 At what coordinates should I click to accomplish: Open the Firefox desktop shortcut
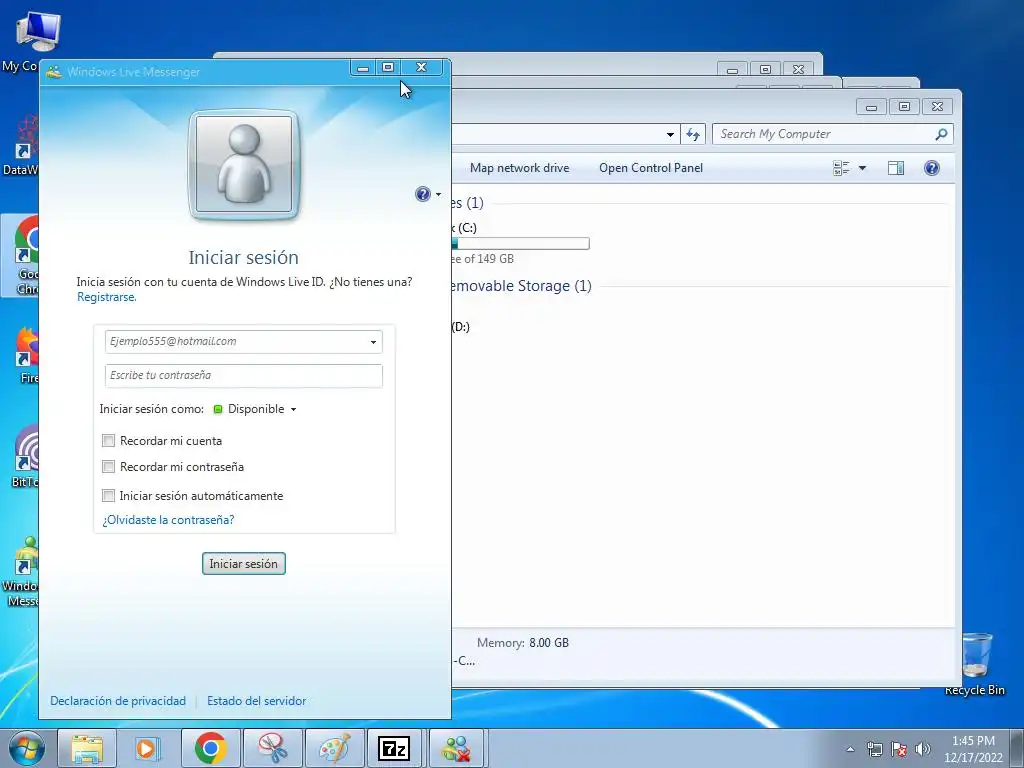pyautogui.click(x=25, y=356)
